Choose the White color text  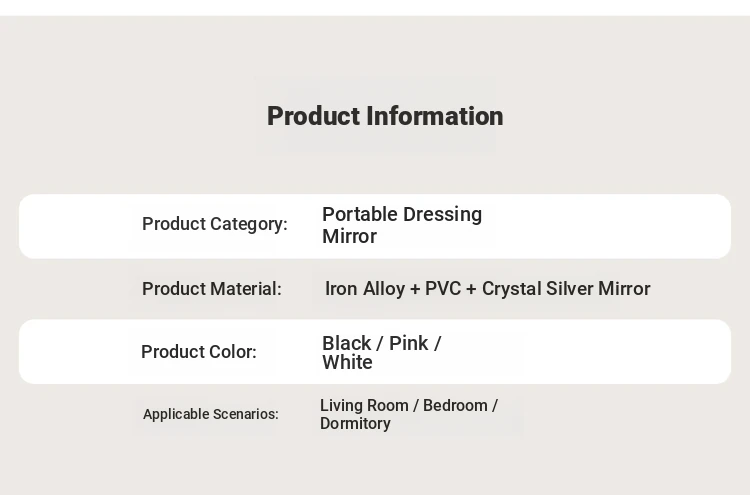point(347,363)
